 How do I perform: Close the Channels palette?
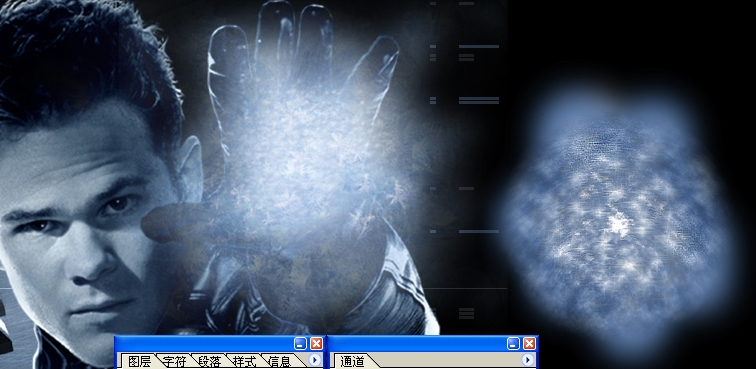(x=529, y=343)
